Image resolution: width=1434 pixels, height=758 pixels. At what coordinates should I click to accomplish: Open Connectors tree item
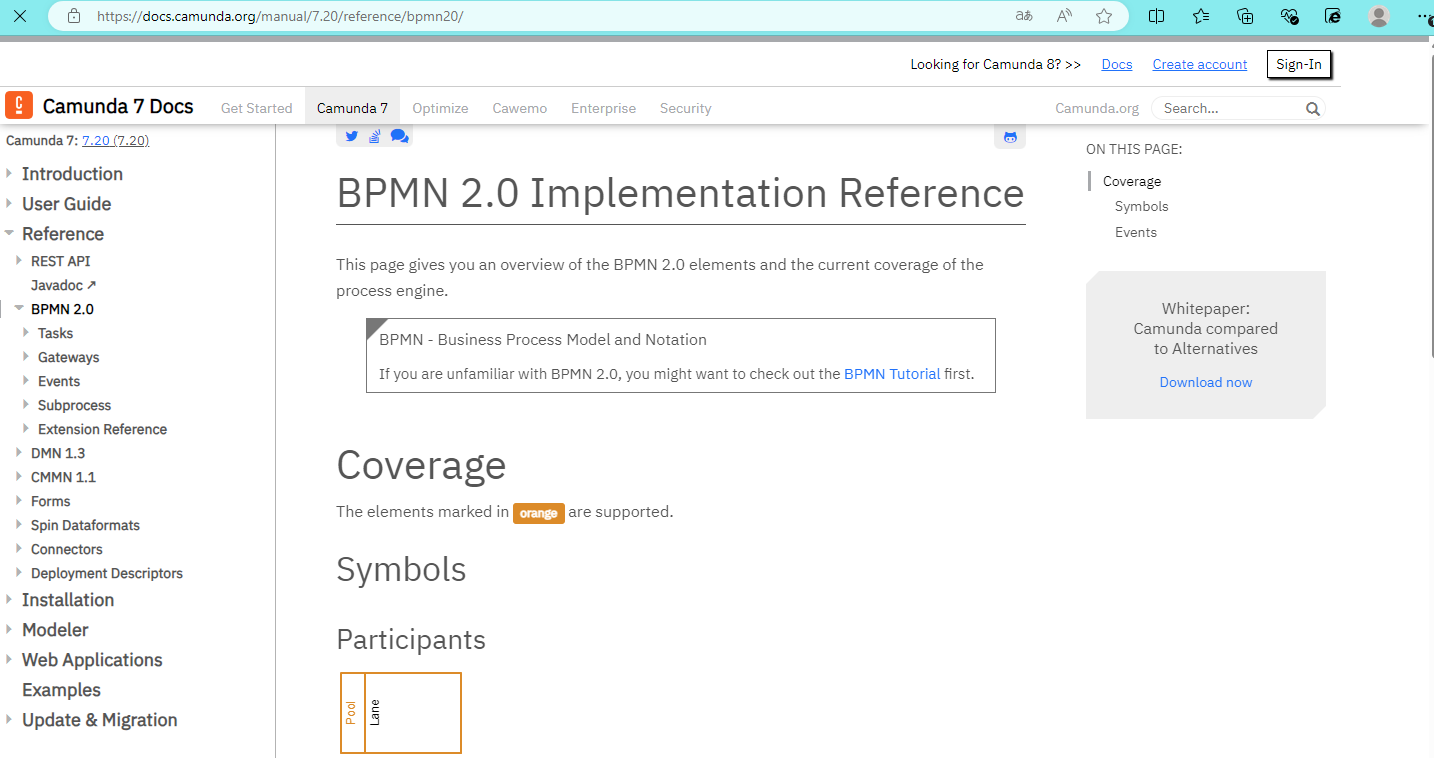(67, 549)
